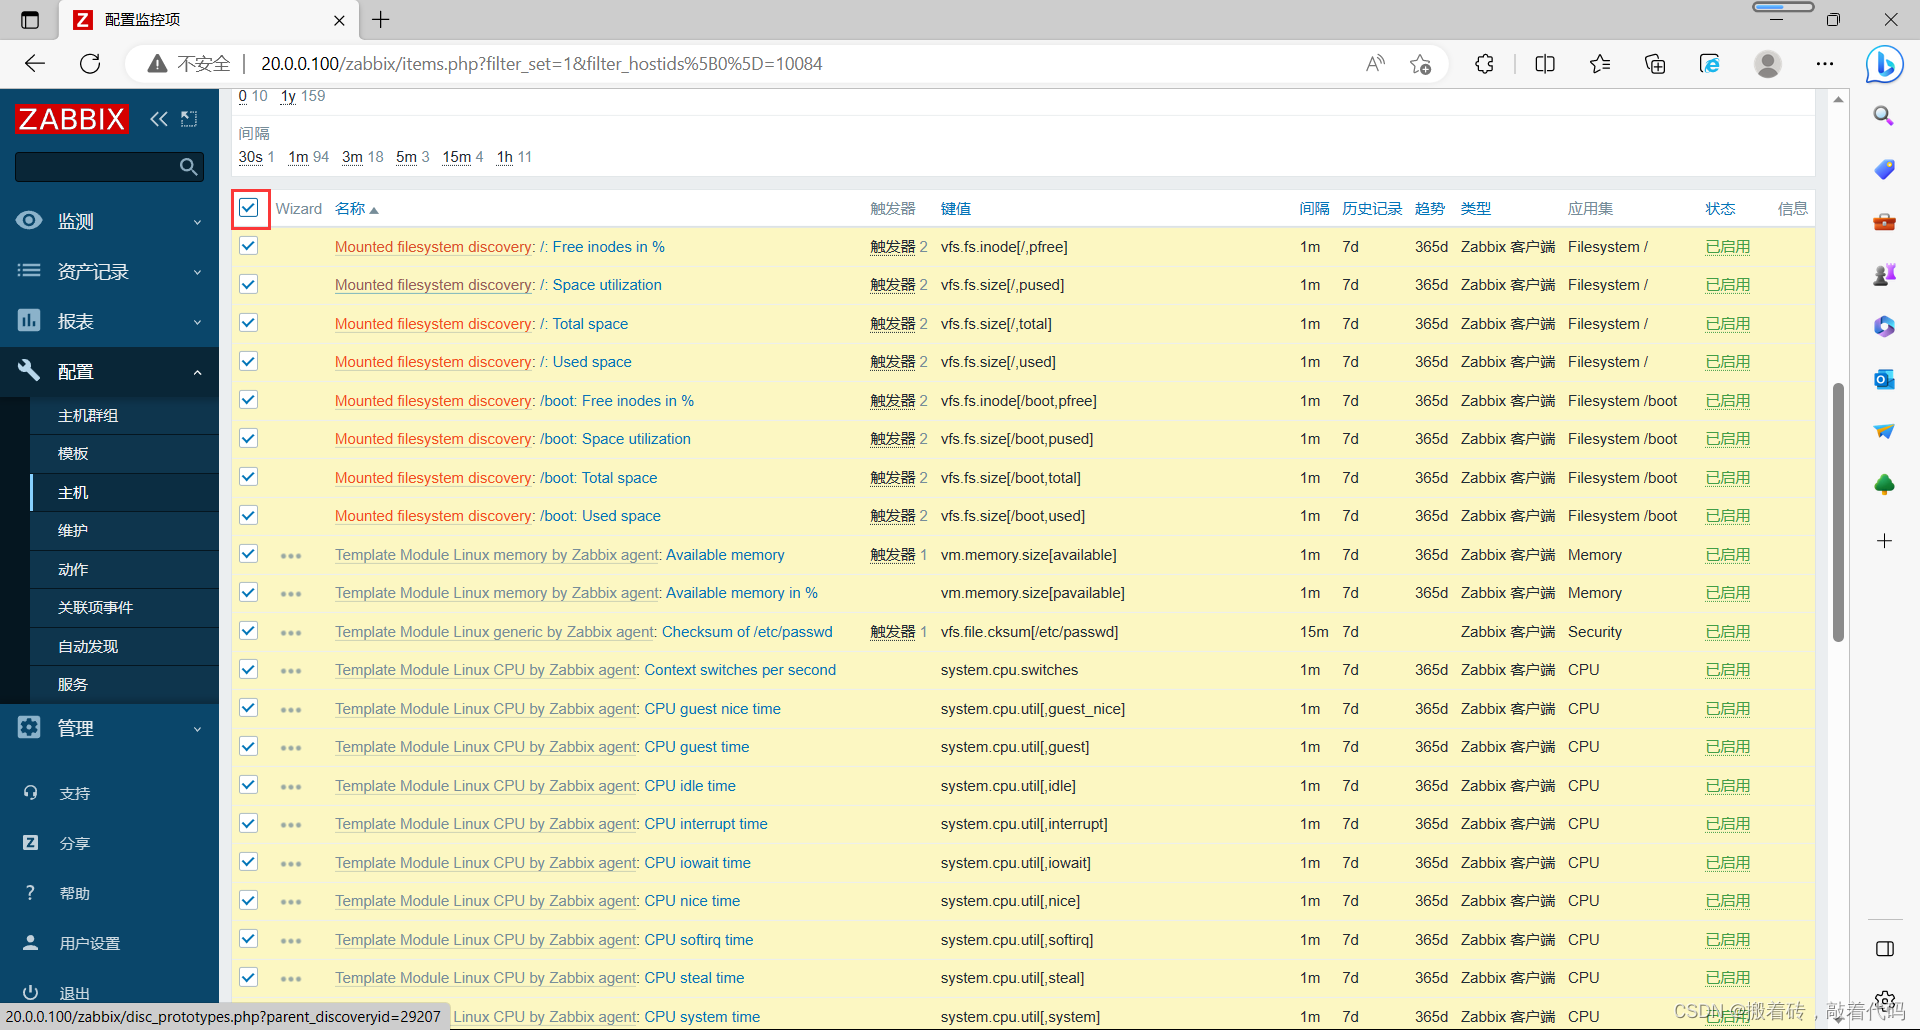This screenshot has height=1030, width=1920.
Task: Uncheck Context switches per second checkbox
Action: coord(249,669)
